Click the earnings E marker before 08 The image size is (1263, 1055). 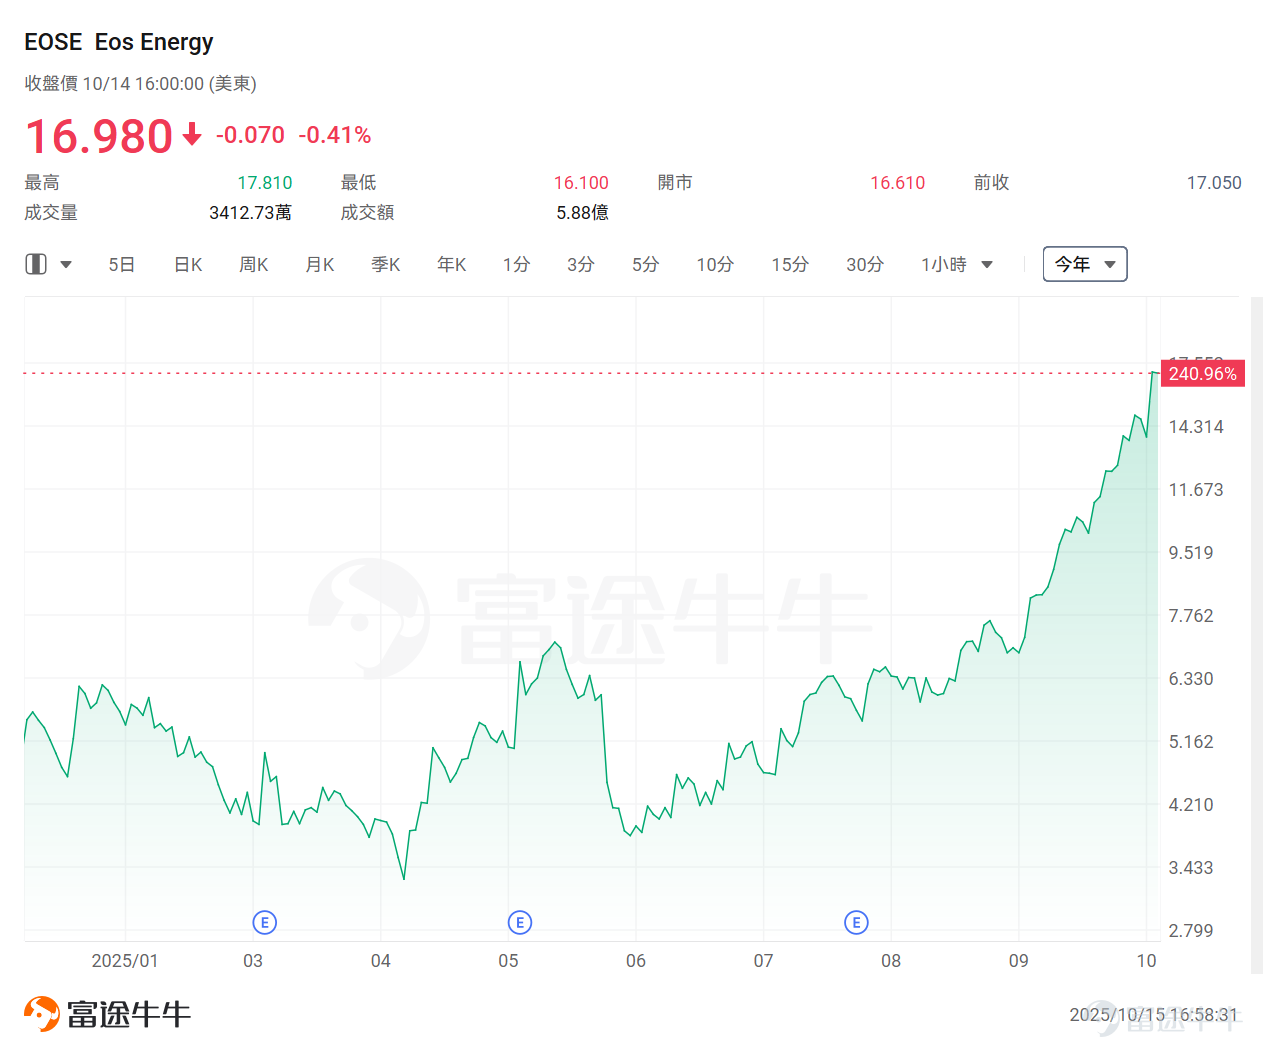click(x=856, y=922)
